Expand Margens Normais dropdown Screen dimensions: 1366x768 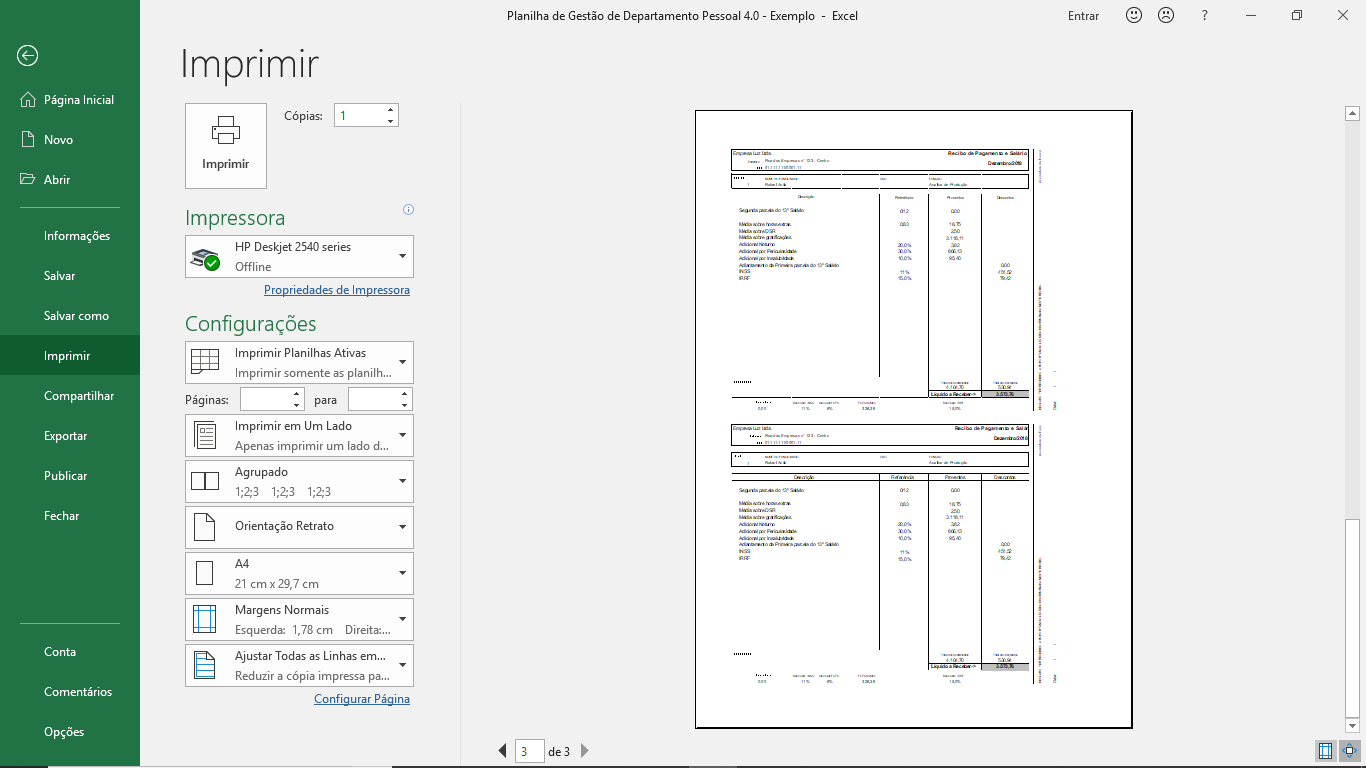point(300,619)
